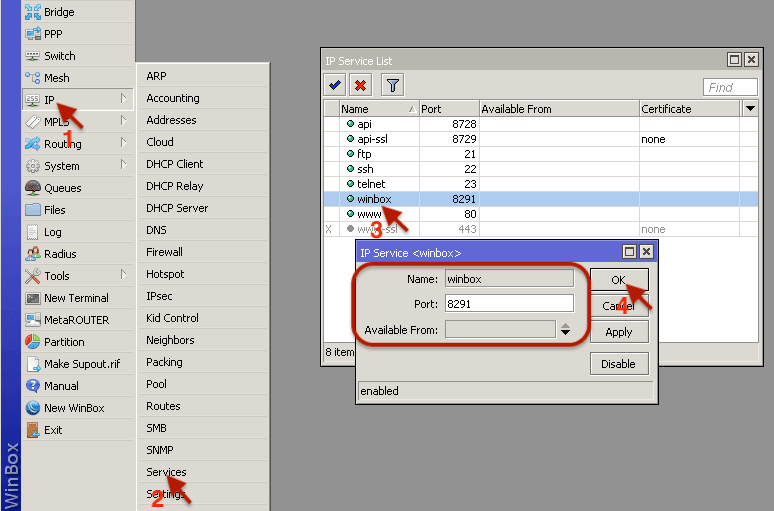Click the MetaROUTER icon
This screenshot has width=774, height=511.
33,320
